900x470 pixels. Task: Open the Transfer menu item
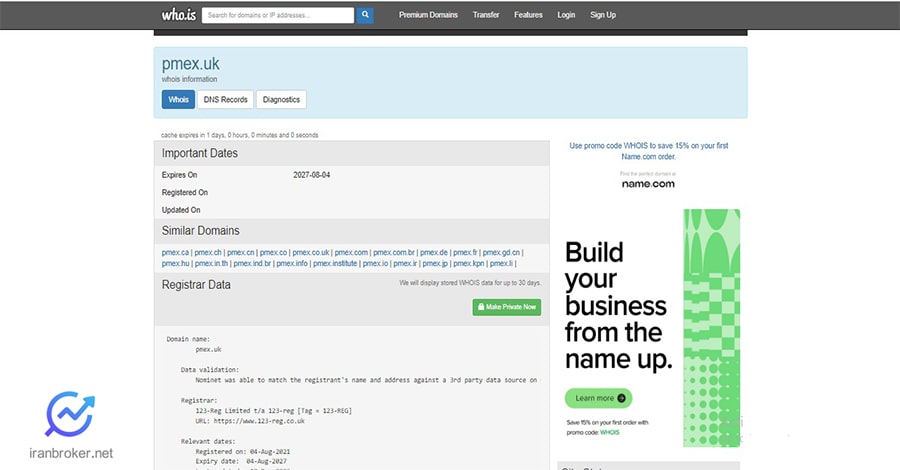pos(486,15)
